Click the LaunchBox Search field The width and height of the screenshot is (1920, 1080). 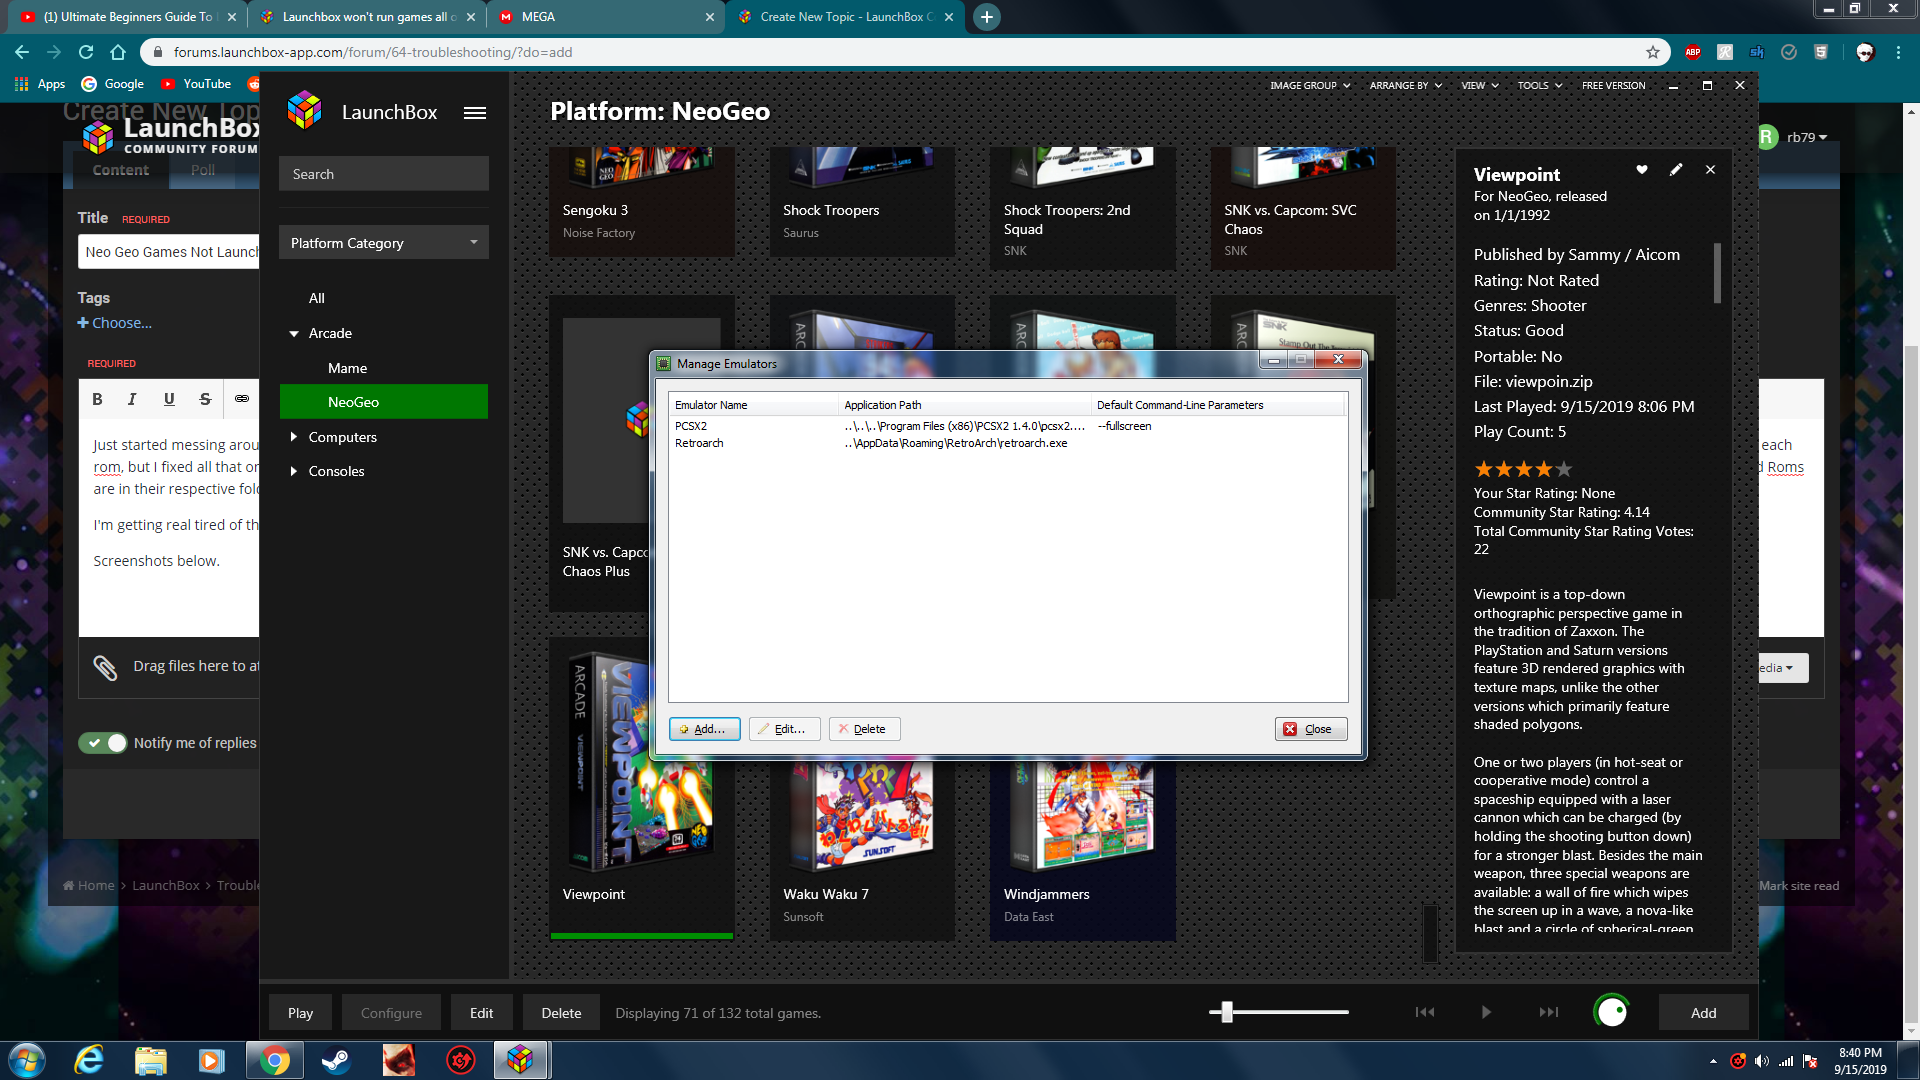point(384,174)
